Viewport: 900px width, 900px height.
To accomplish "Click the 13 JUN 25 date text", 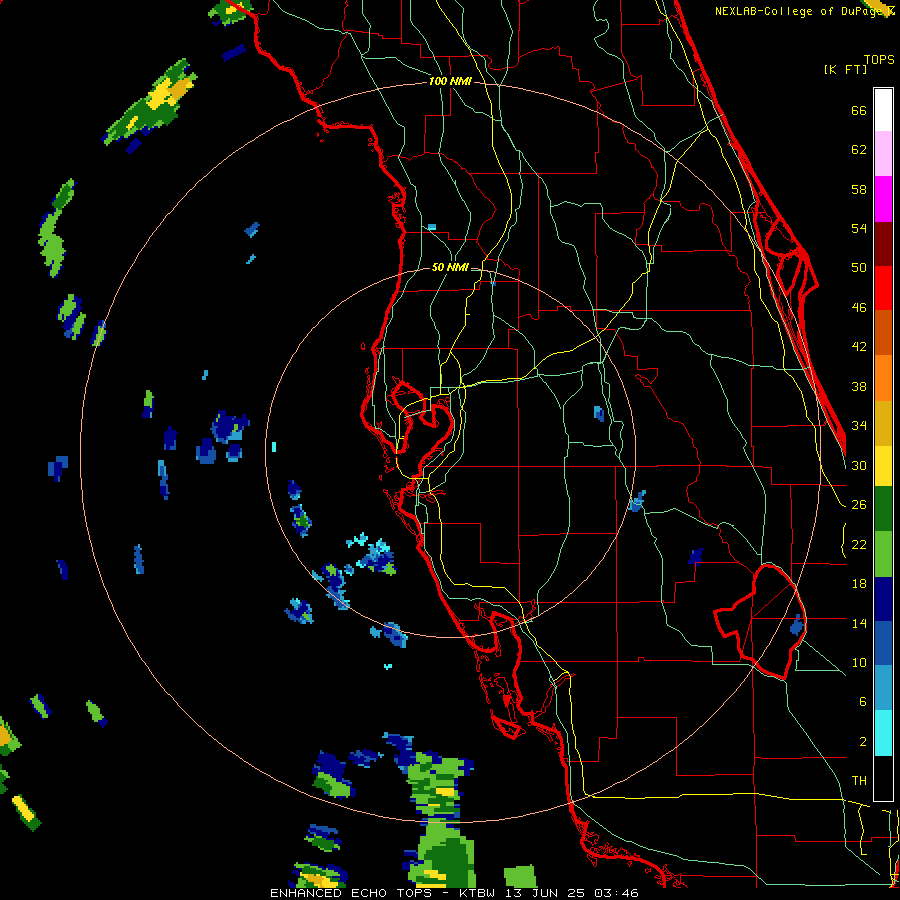I will (x=546, y=893).
